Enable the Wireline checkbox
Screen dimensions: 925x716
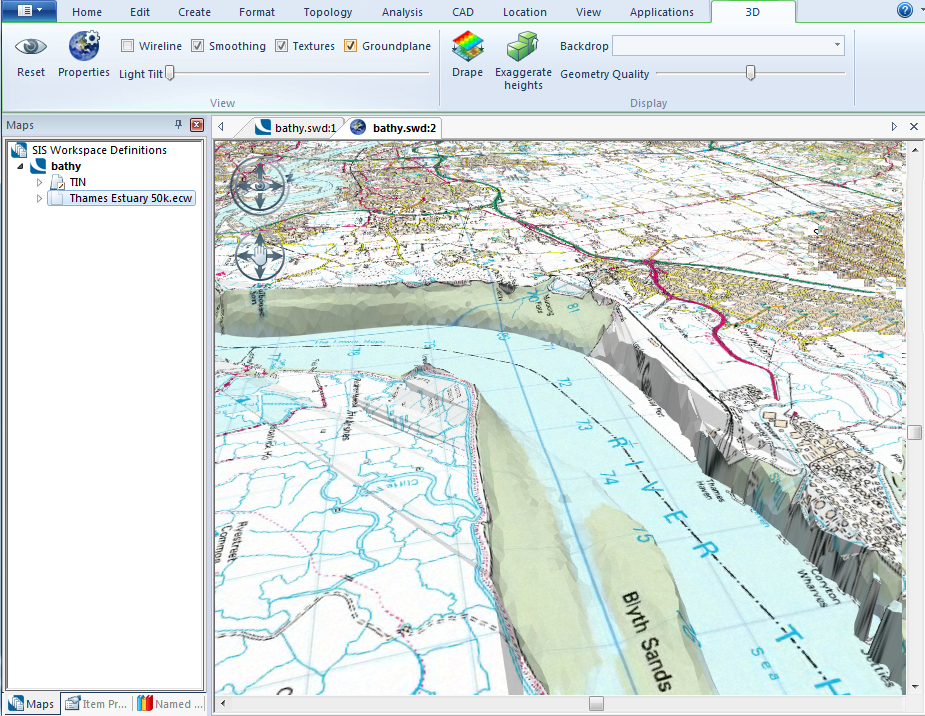point(128,46)
